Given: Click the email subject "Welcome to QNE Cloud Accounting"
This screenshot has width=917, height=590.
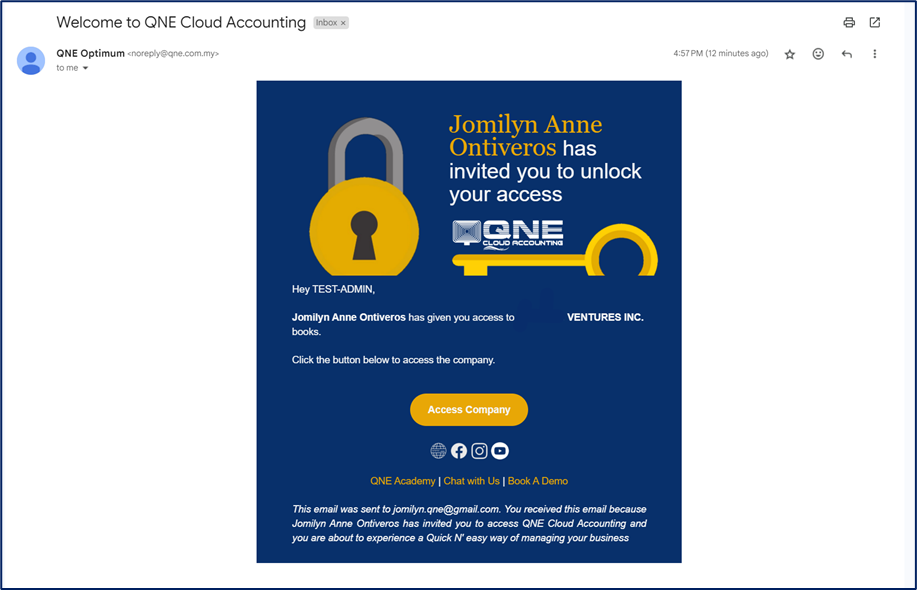Looking at the screenshot, I should (x=181, y=22).
